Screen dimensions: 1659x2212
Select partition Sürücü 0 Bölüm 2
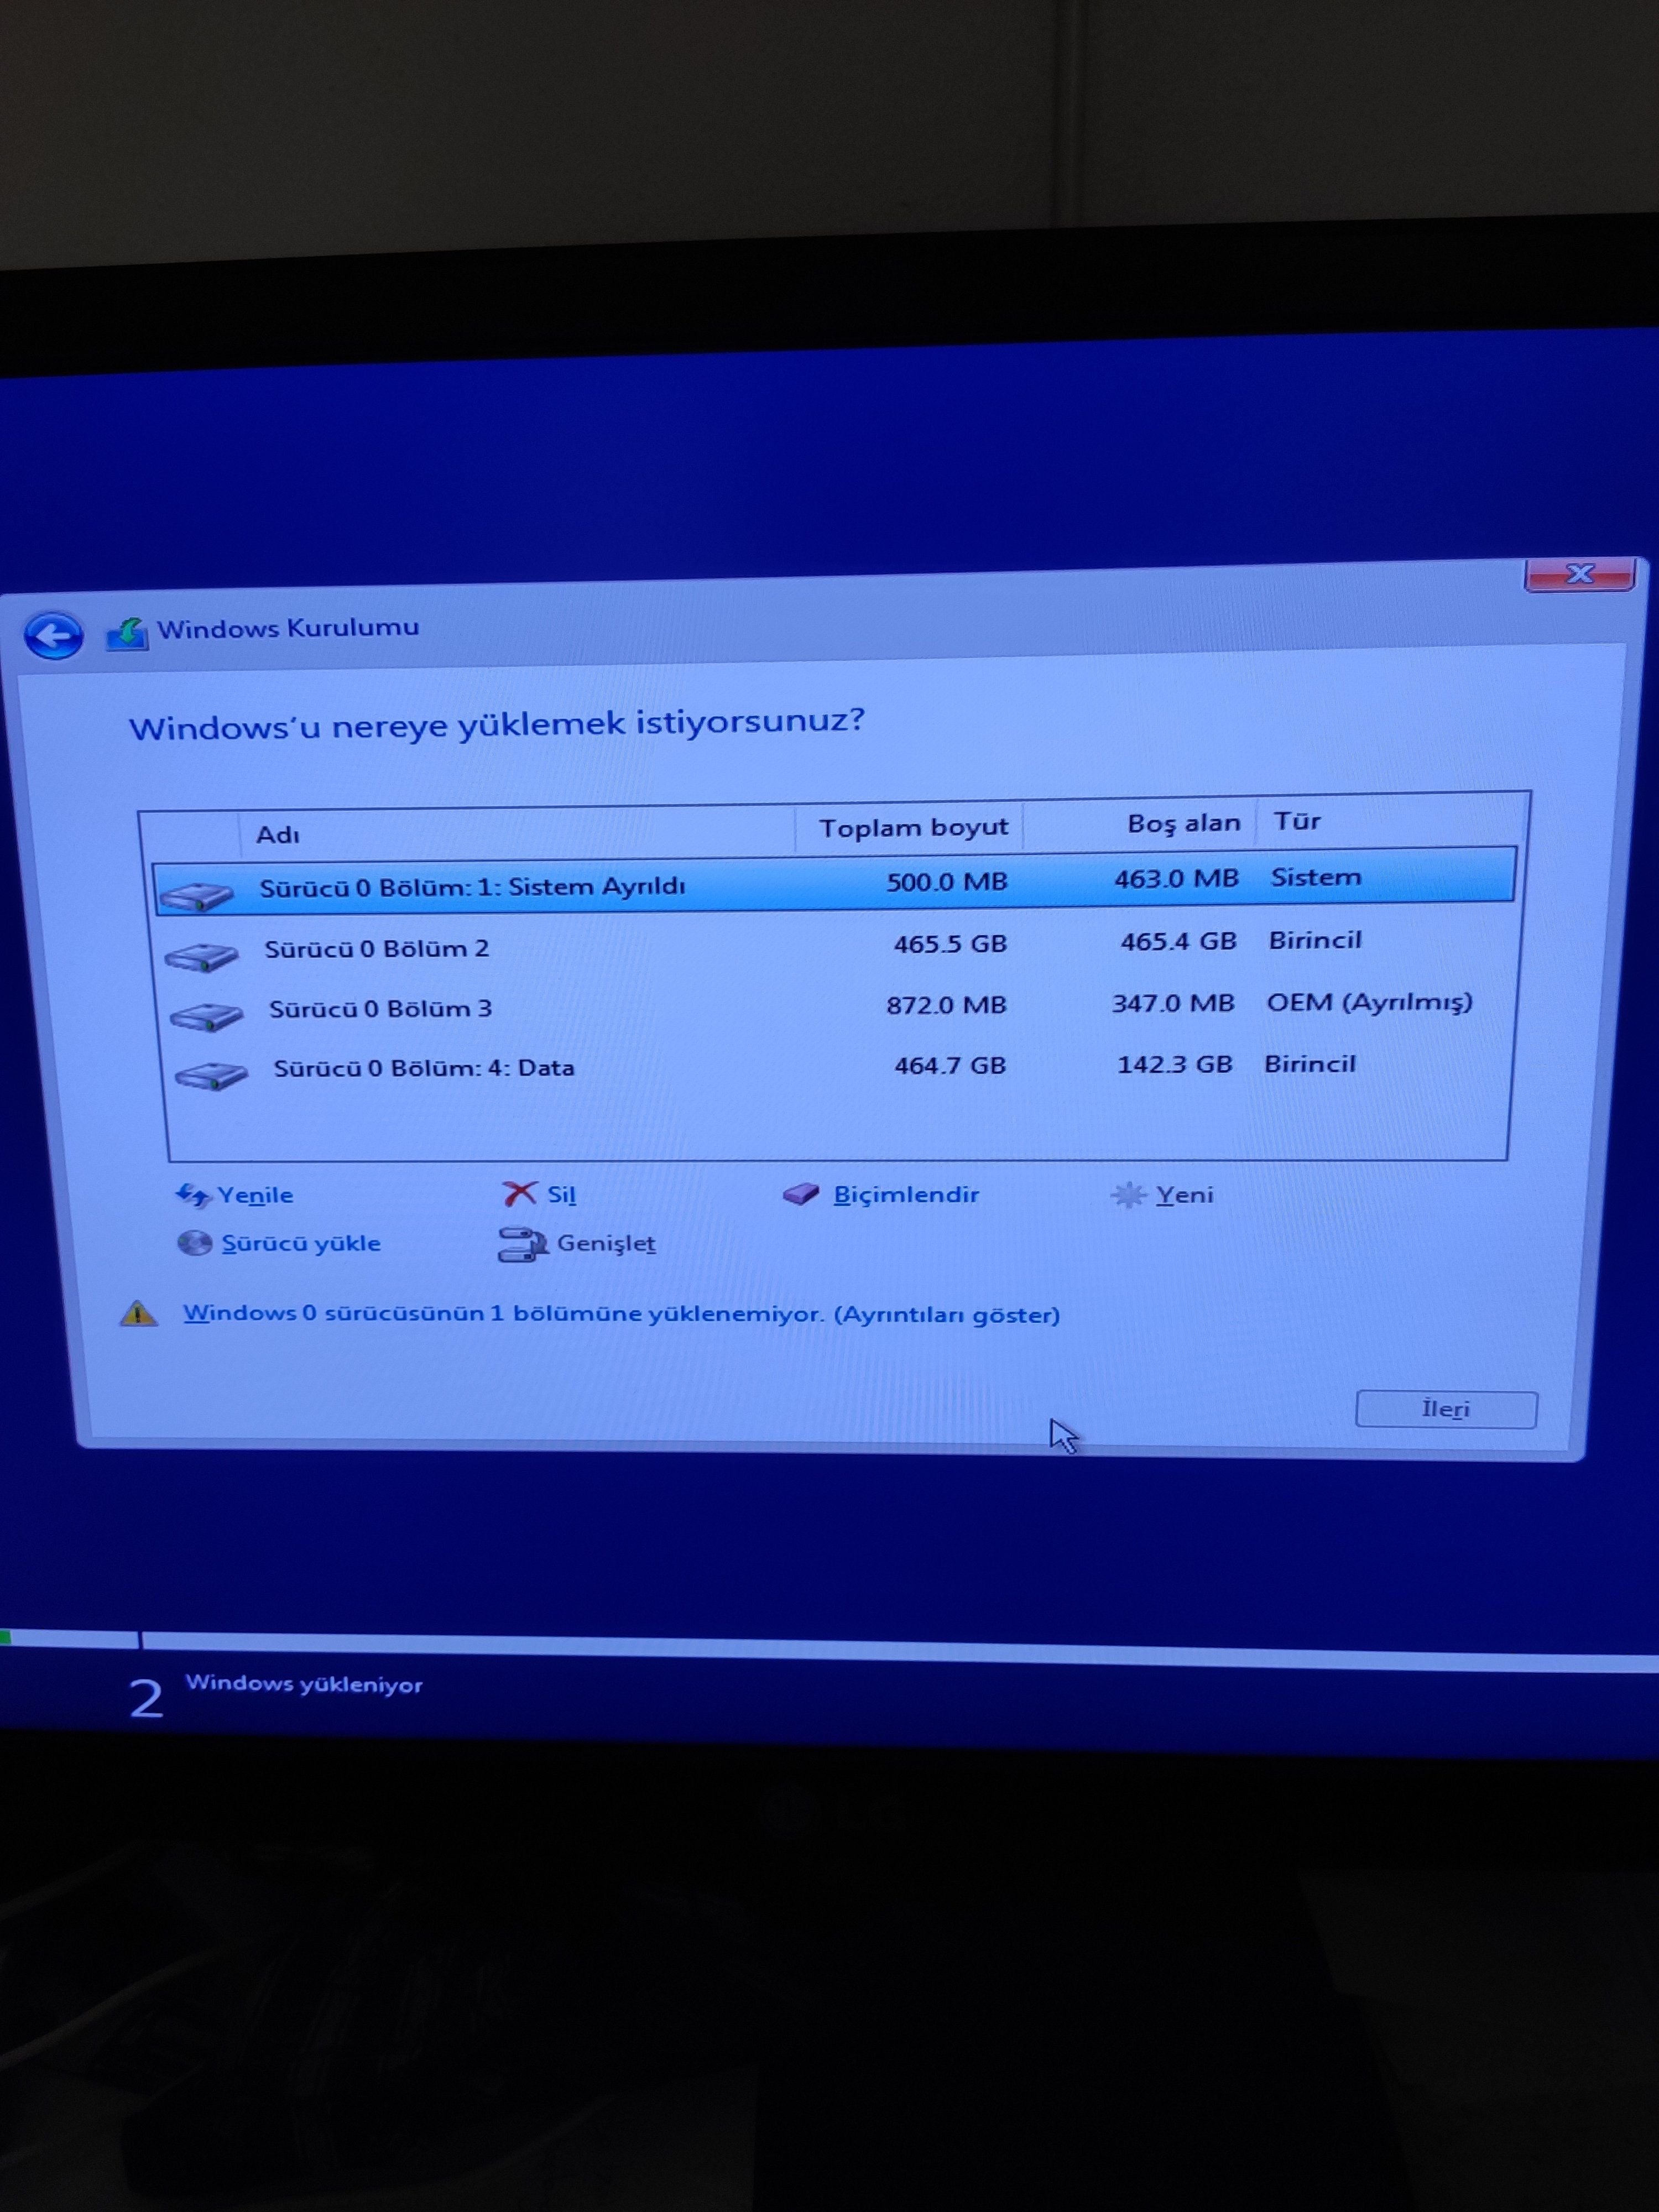376,948
